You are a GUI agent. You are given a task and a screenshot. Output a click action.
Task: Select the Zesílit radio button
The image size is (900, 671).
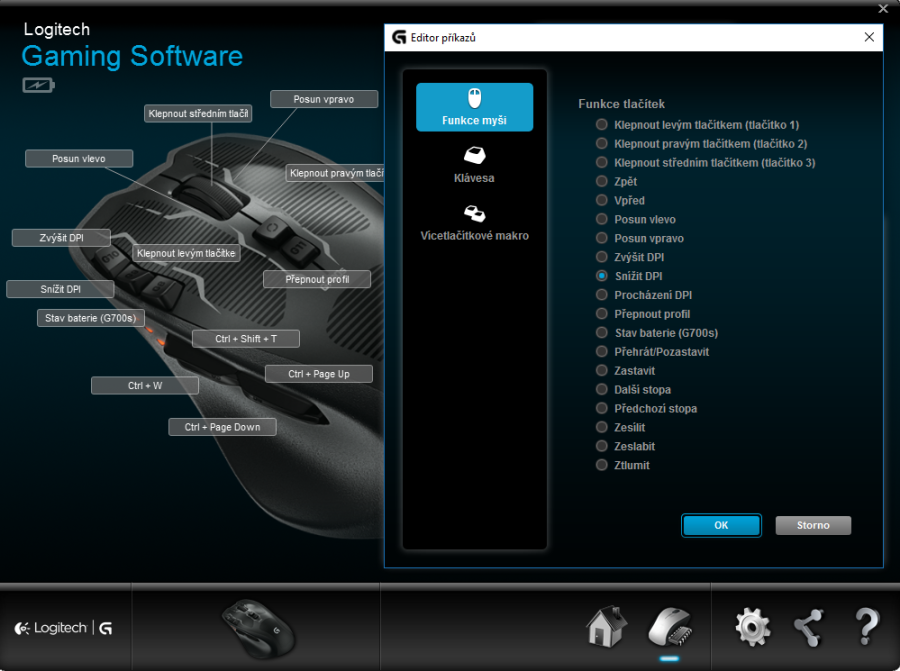point(602,428)
